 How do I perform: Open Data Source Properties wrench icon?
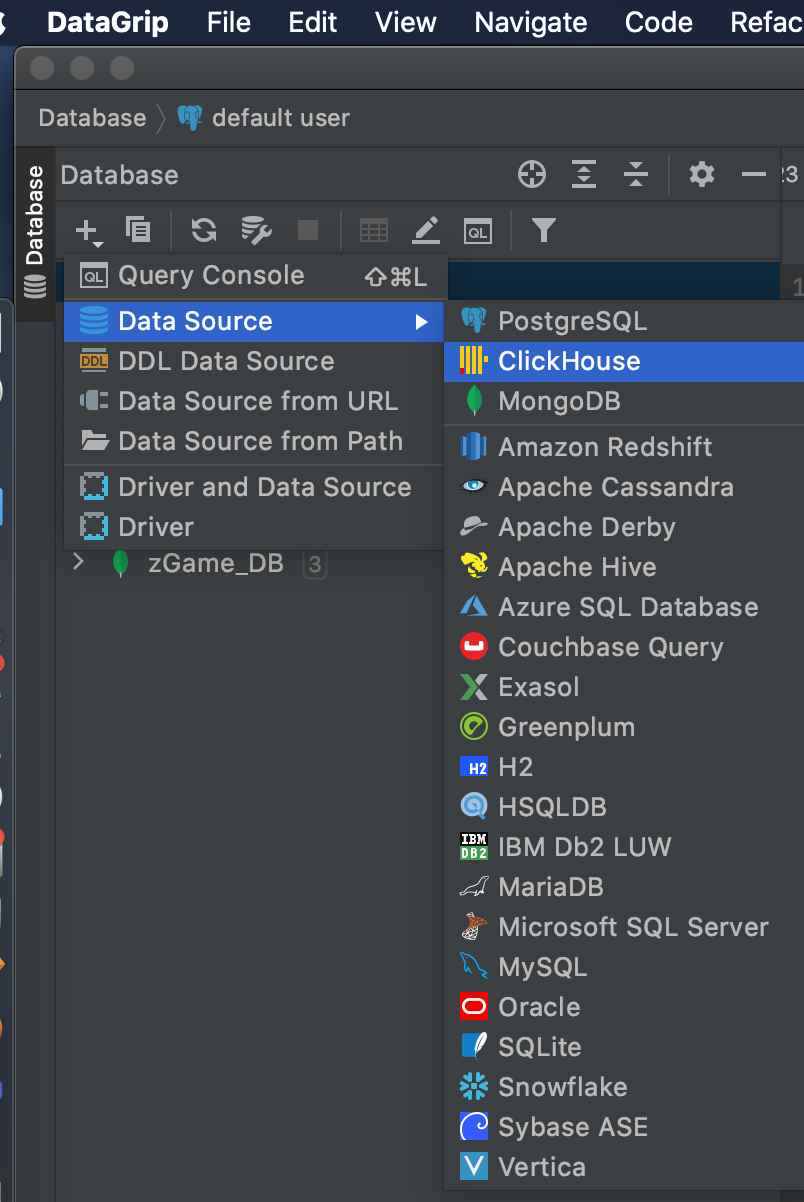[257, 231]
